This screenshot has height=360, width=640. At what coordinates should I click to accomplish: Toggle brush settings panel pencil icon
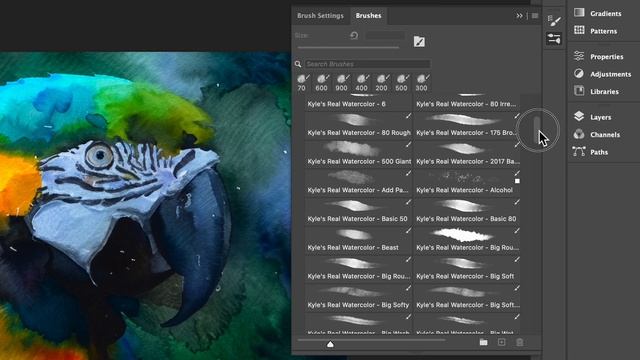419,41
